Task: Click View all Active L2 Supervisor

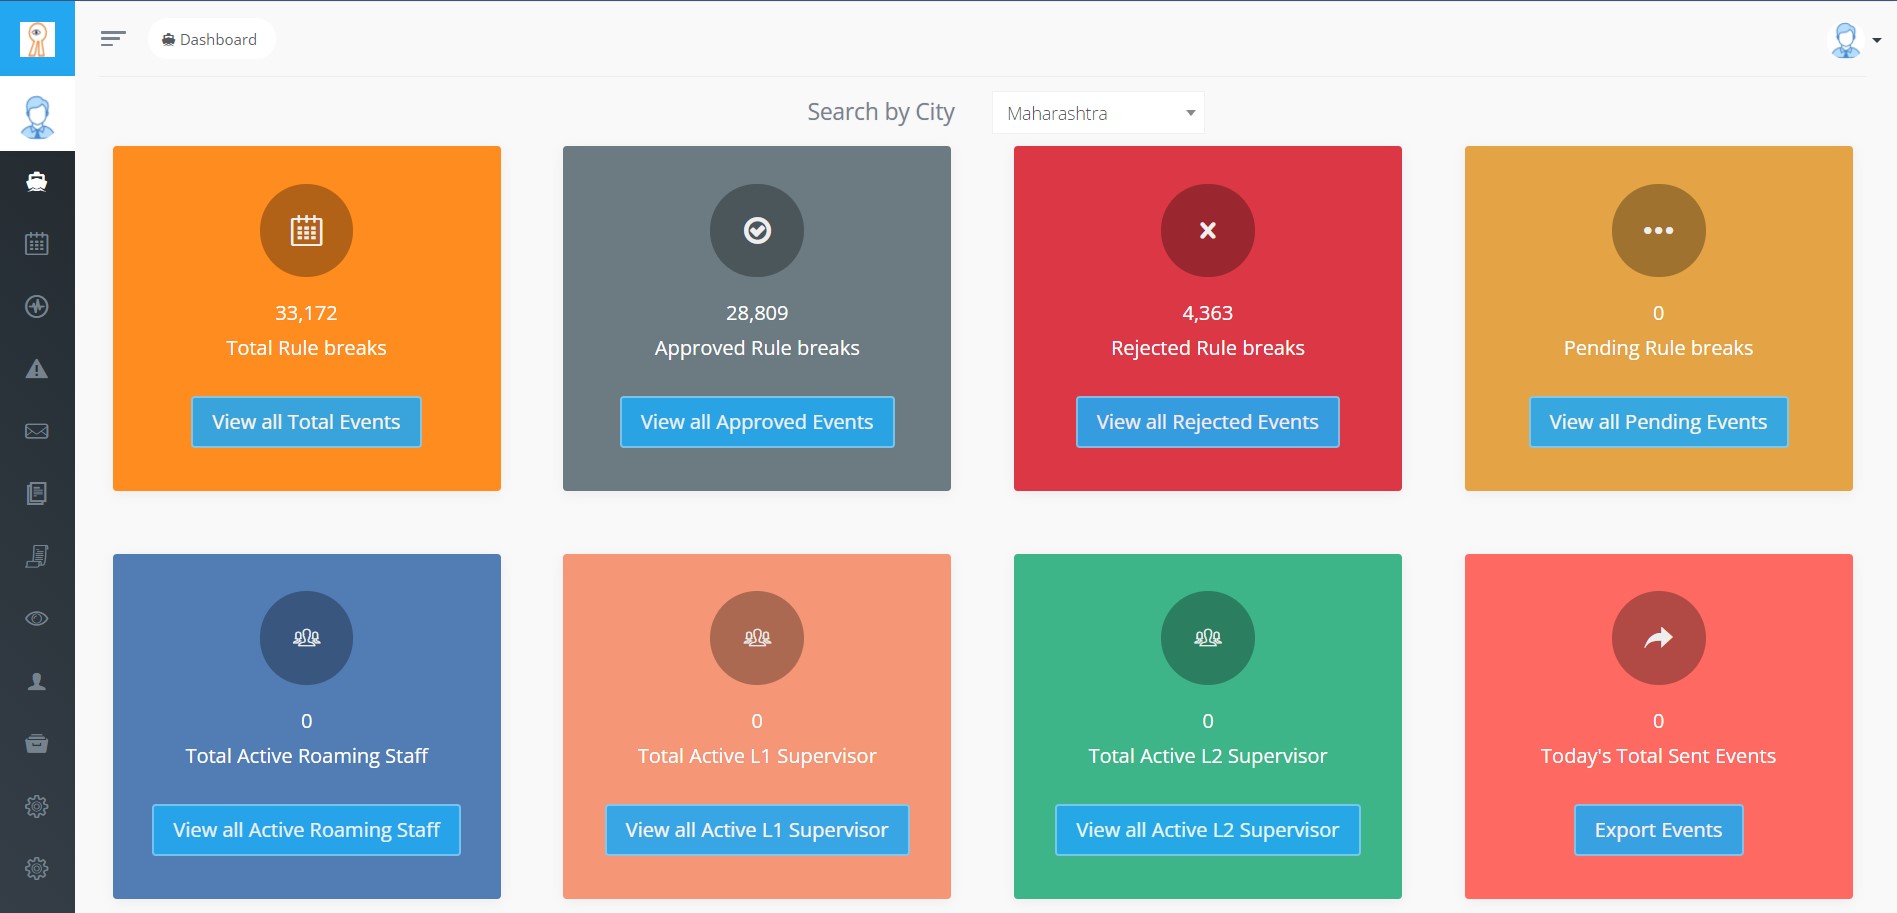Action: 1208,830
